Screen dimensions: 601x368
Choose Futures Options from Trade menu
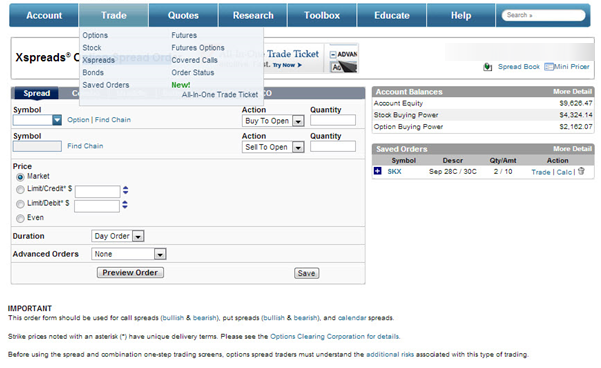198,48
